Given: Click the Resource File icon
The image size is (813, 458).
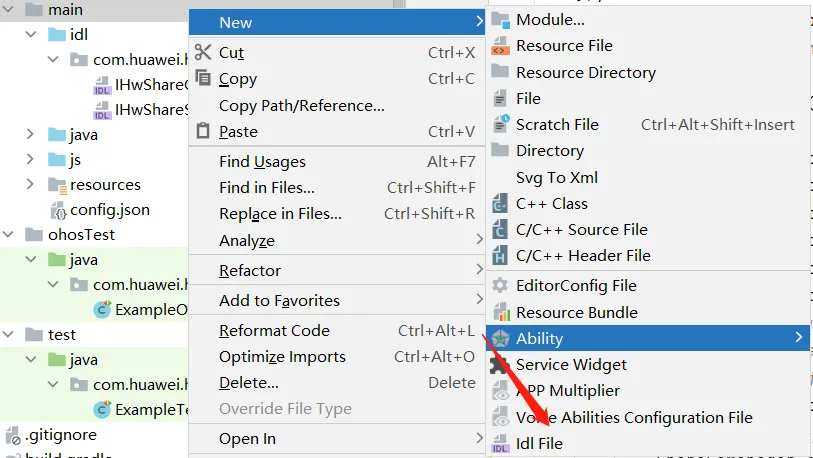Looking at the screenshot, I should tap(501, 46).
